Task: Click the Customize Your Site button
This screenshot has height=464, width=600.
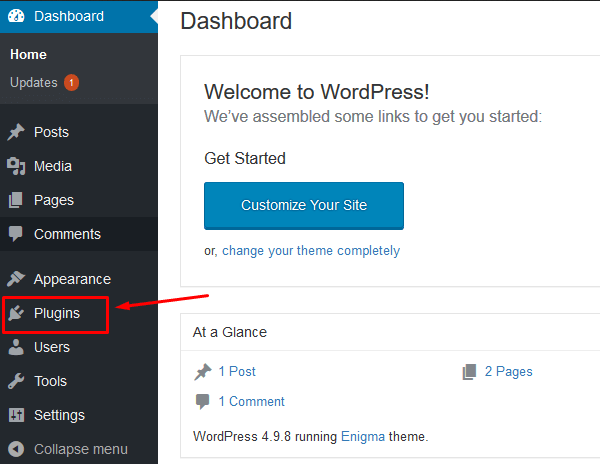Action: point(304,206)
